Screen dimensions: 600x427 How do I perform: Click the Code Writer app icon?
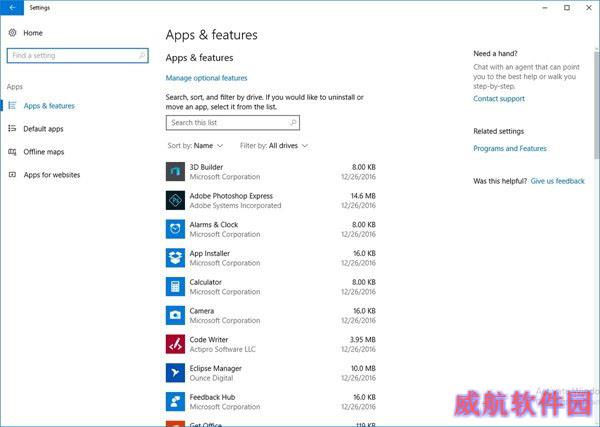[x=175, y=344]
